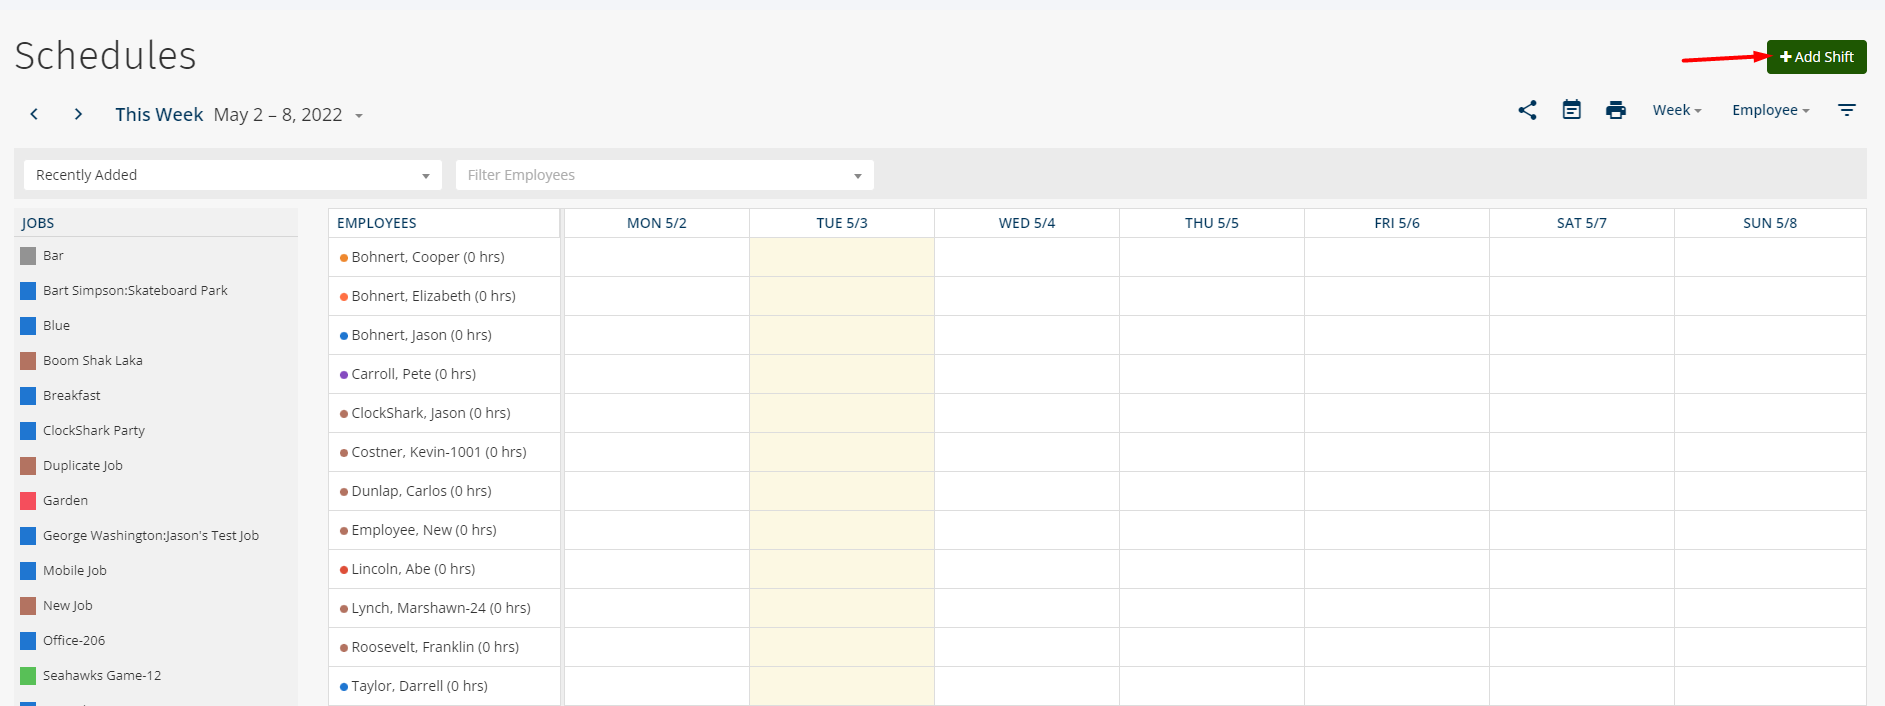
Task: Click the JOBS panel header
Action: [156, 223]
